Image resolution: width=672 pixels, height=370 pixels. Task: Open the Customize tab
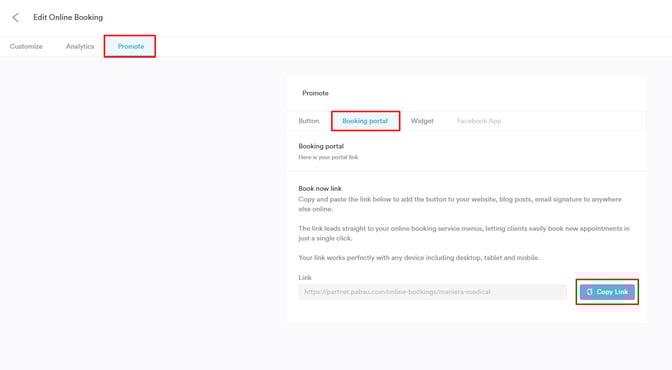[x=26, y=46]
